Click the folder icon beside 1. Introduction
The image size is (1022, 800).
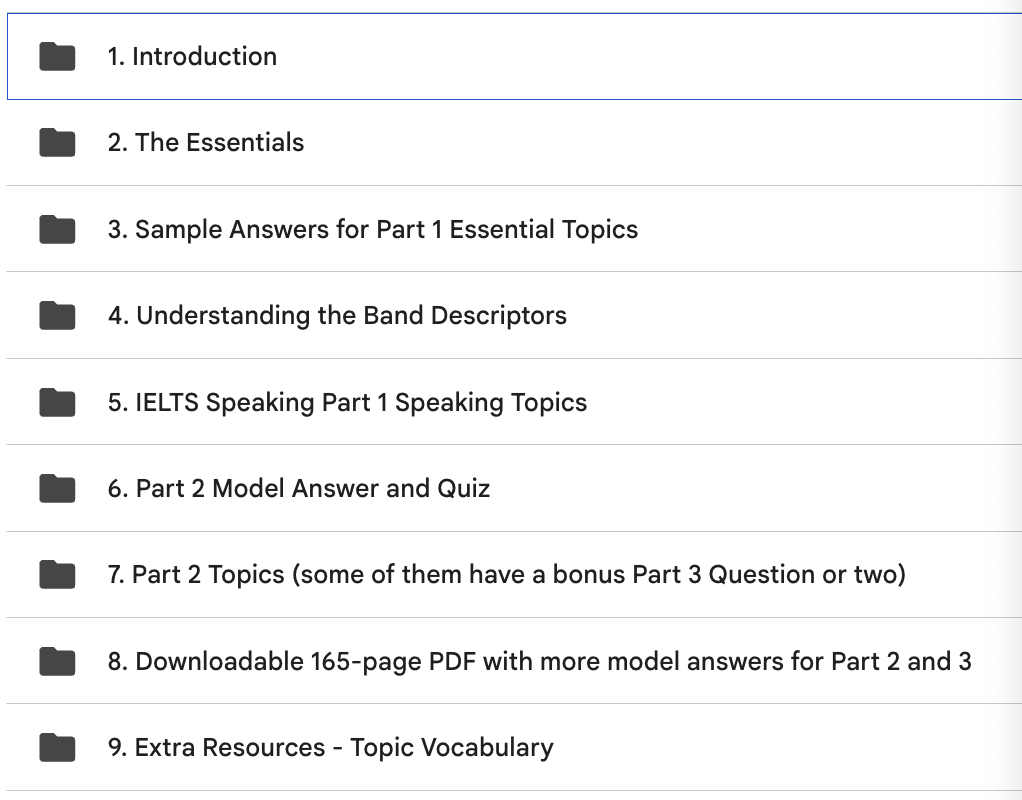58,57
